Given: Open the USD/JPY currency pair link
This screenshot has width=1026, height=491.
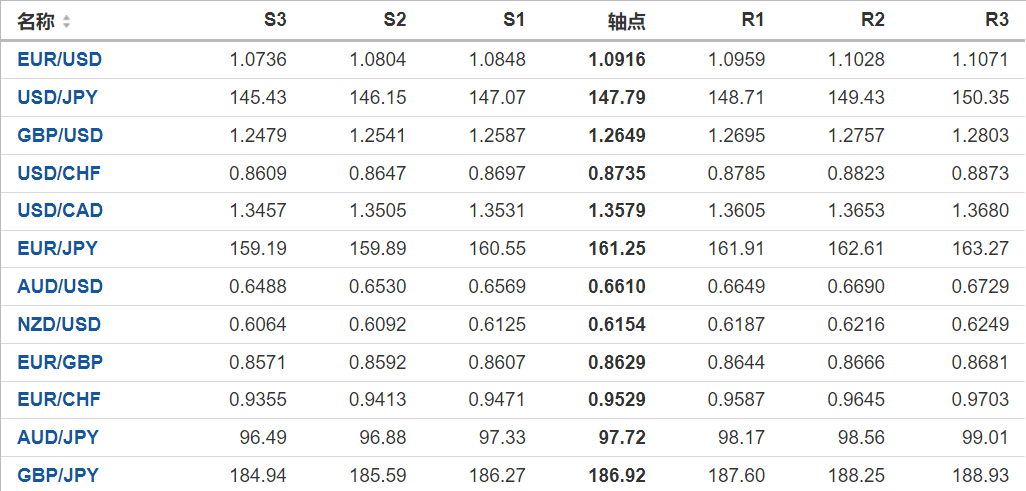Looking at the screenshot, I should coord(57,98).
